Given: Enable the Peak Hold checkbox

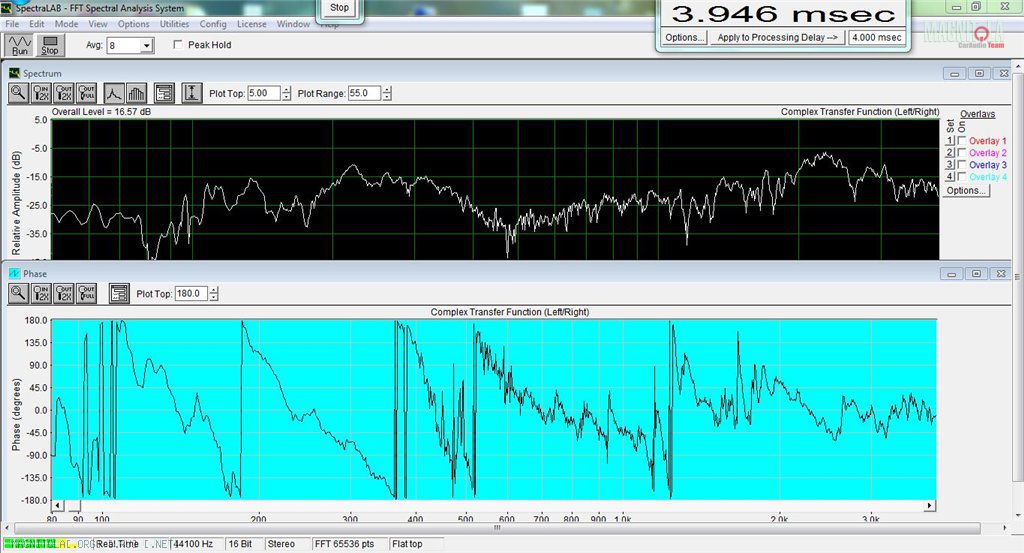Looking at the screenshot, I should (x=178, y=45).
